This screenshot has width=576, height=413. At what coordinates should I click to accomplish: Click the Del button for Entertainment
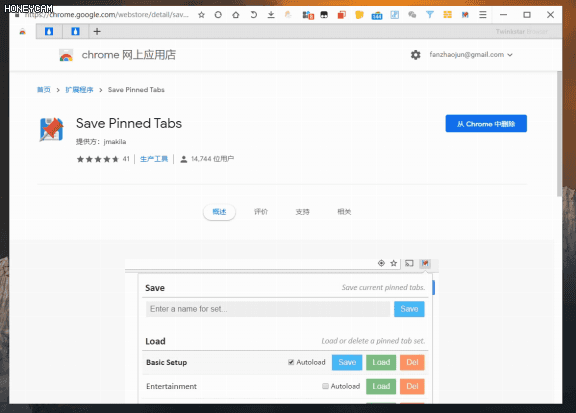click(412, 386)
